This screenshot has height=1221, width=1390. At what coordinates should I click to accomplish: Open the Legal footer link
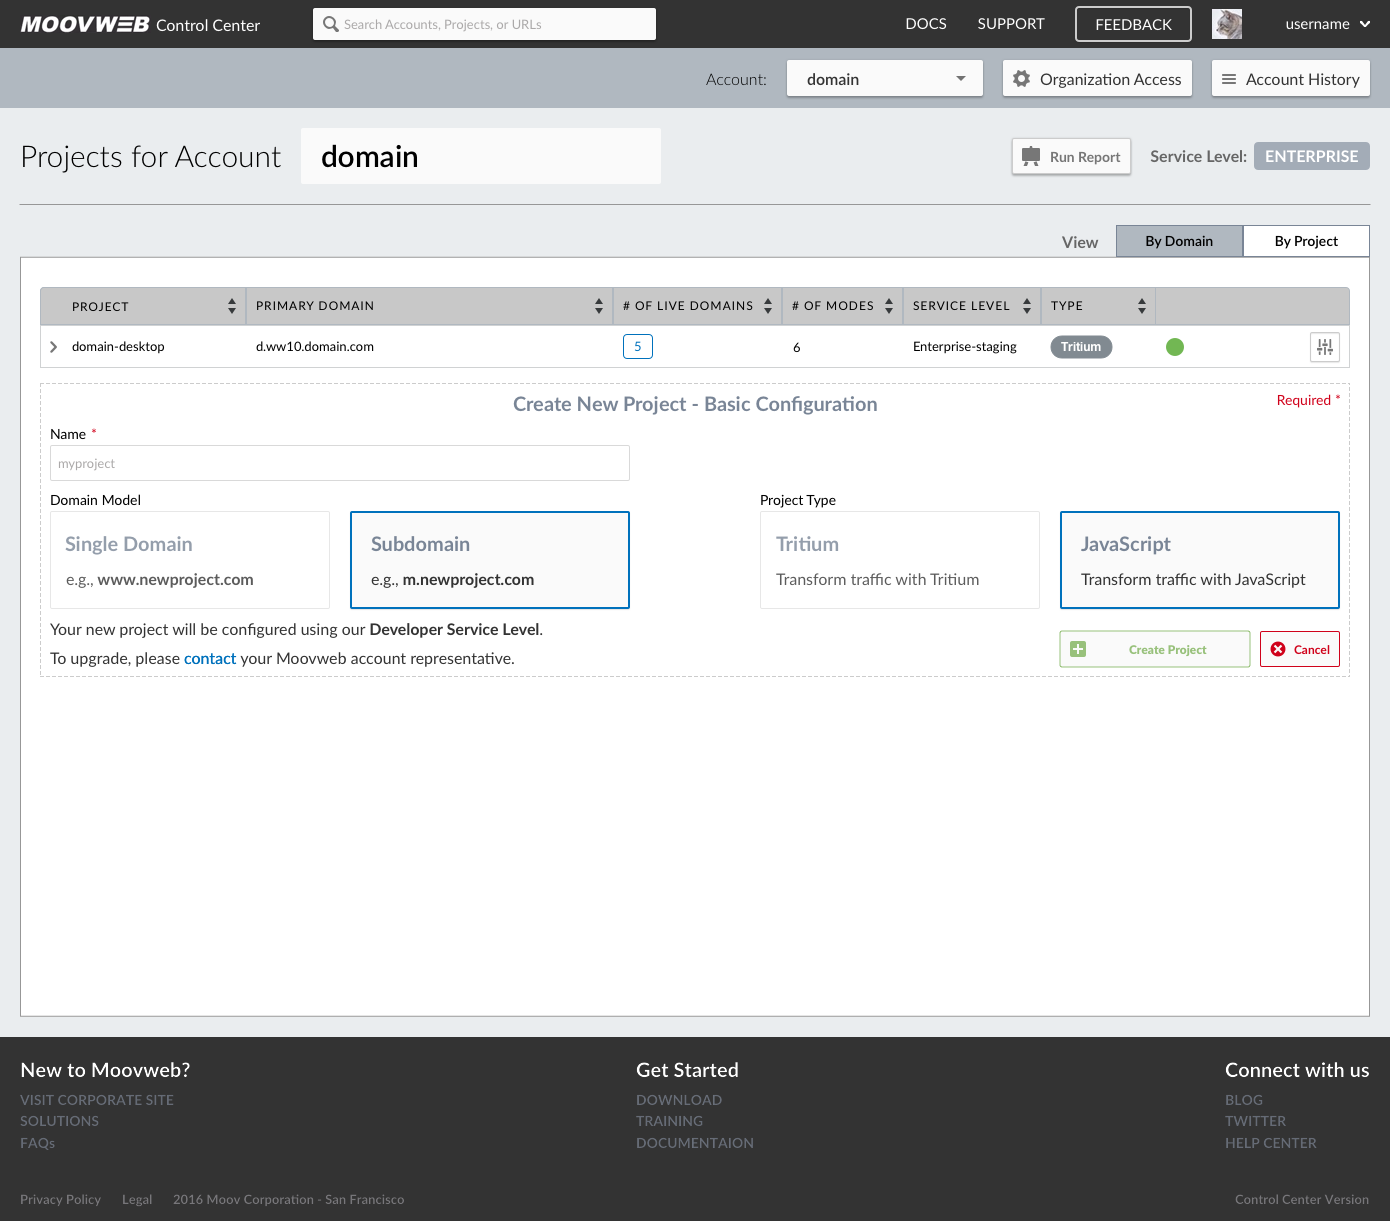point(137,1199)
